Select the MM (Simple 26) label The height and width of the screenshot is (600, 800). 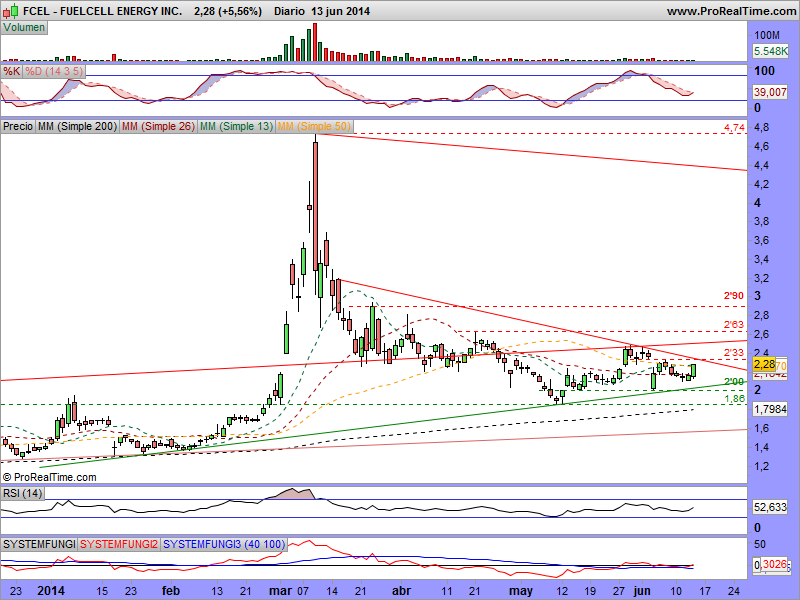click(158, 126)
